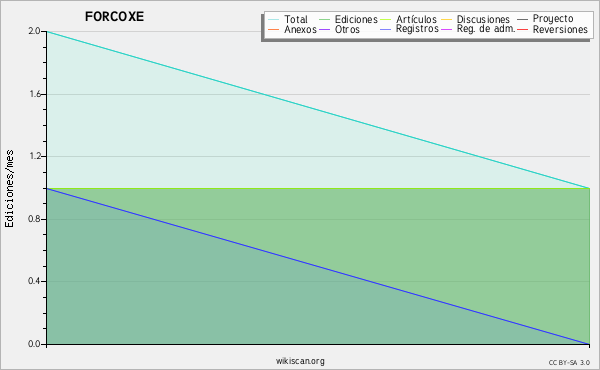
Task: Click the blue Registros legend line swatch
Action: (385, 29)
